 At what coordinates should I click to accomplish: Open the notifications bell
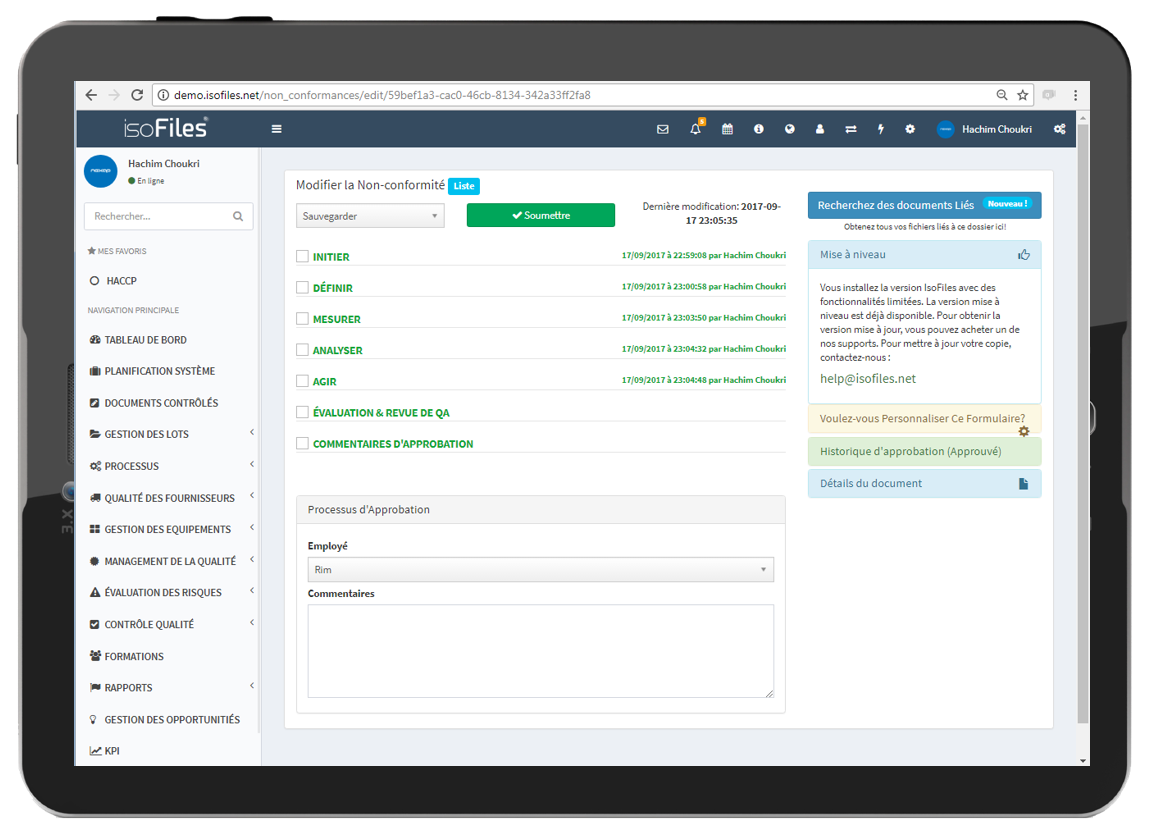695,129
